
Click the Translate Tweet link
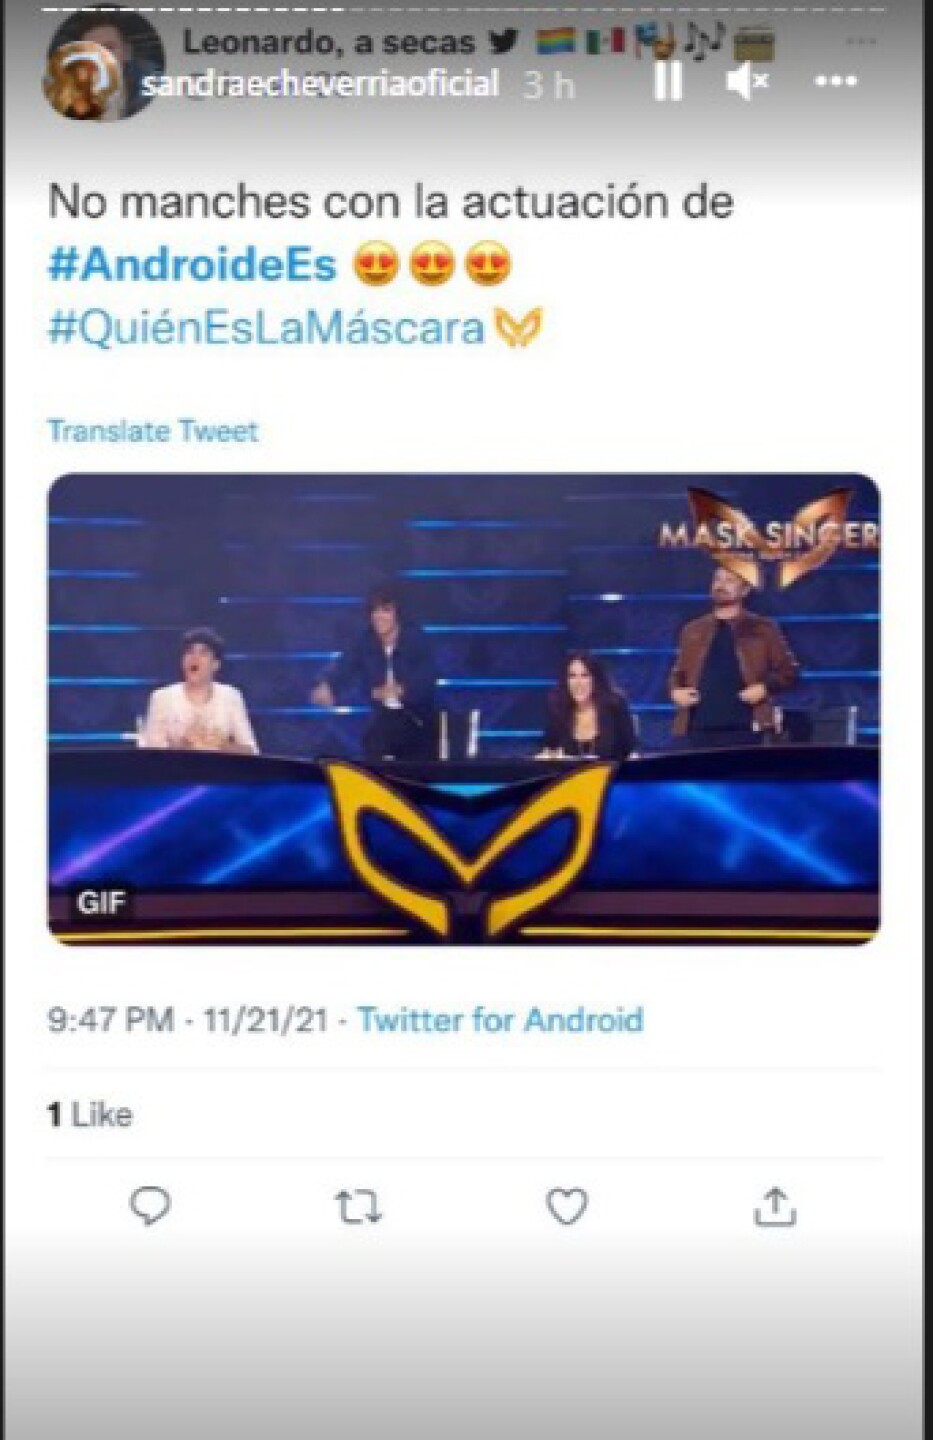tap(153, 431)
